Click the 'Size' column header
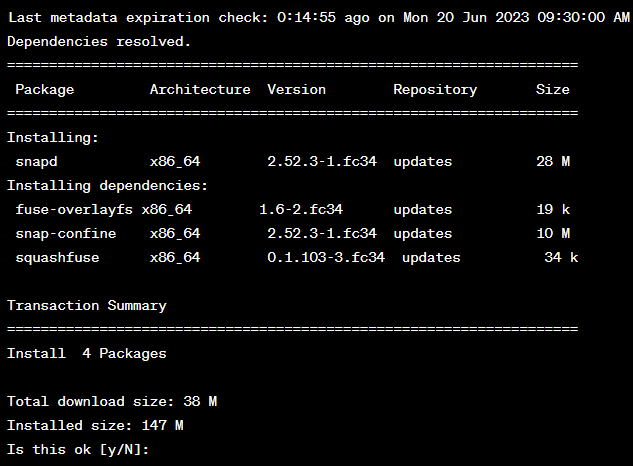 pos(553,90)
